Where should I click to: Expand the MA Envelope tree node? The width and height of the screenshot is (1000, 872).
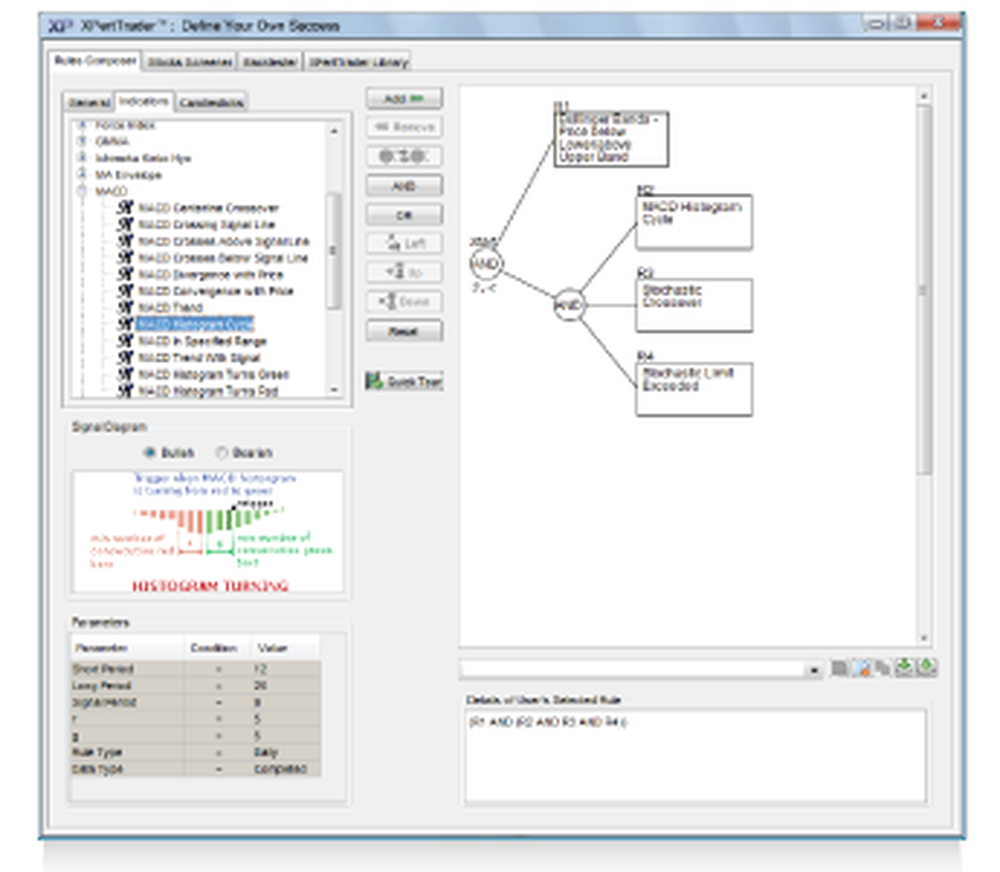pos(80,175)
